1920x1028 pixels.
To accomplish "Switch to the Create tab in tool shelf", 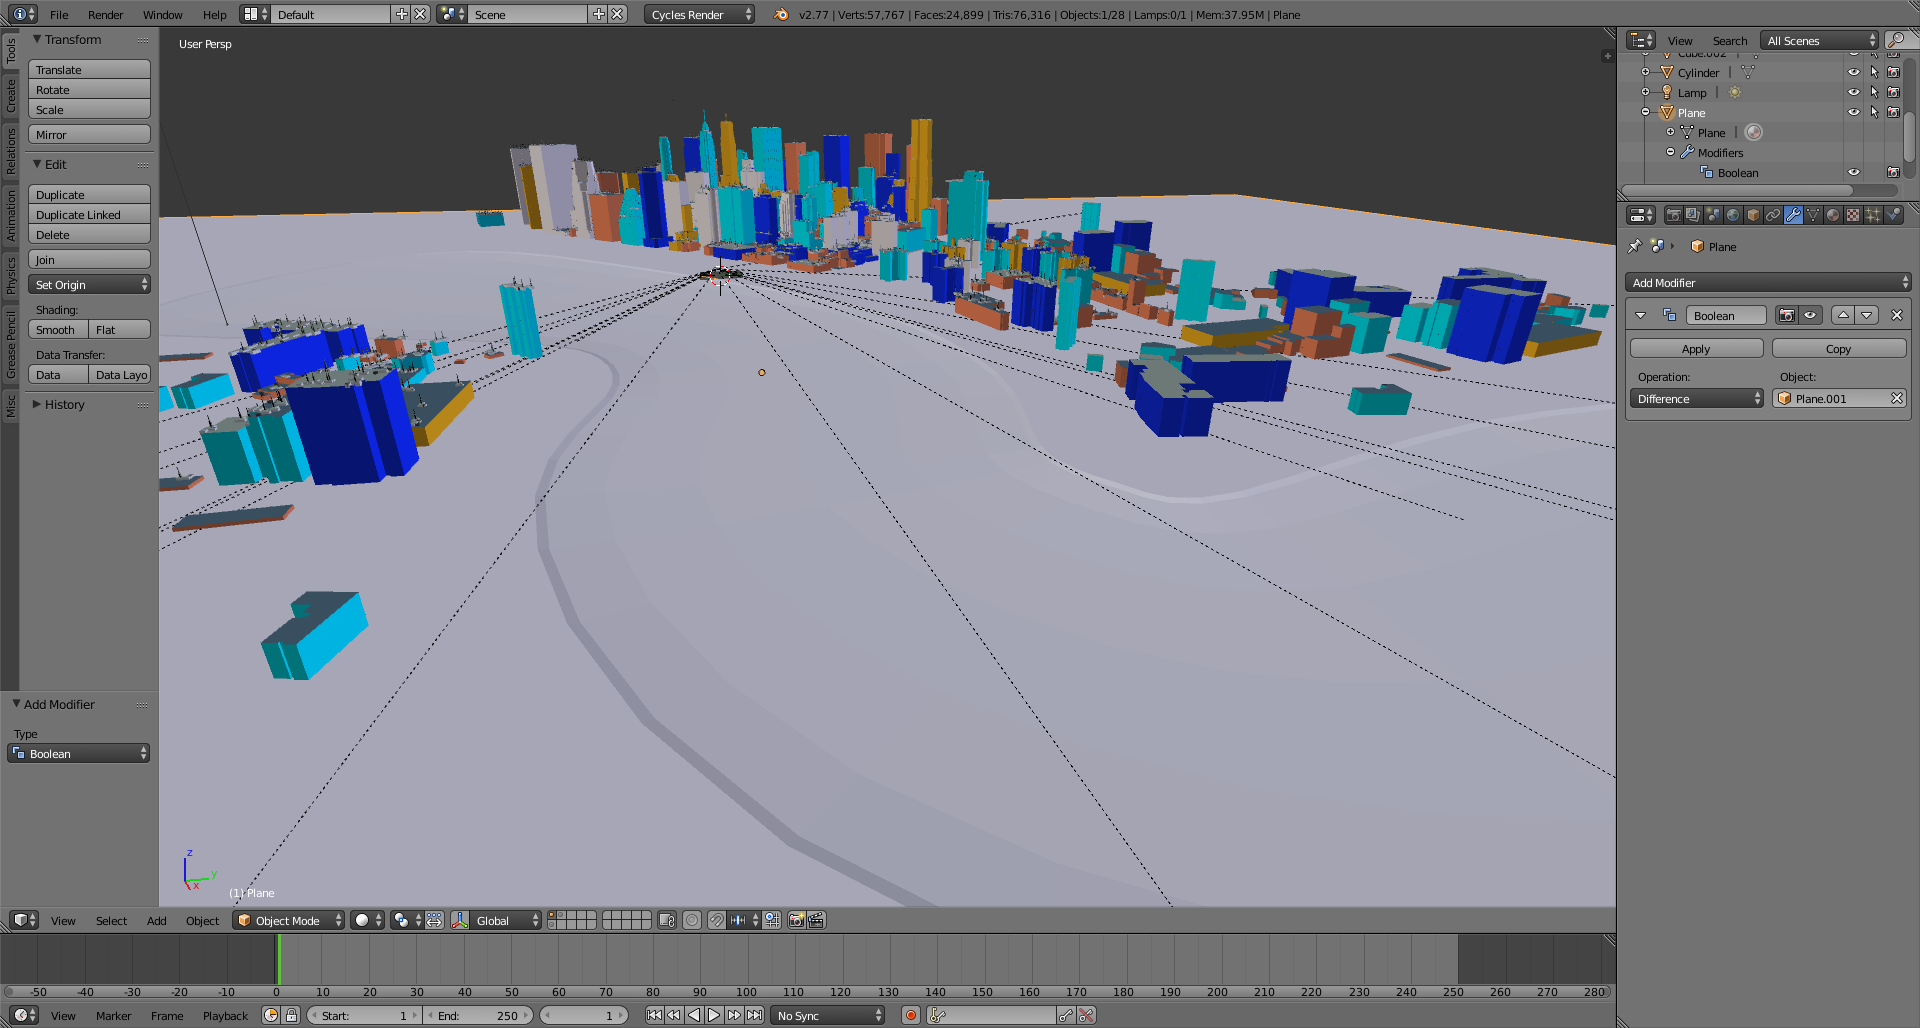I will [x=11, y=96].
